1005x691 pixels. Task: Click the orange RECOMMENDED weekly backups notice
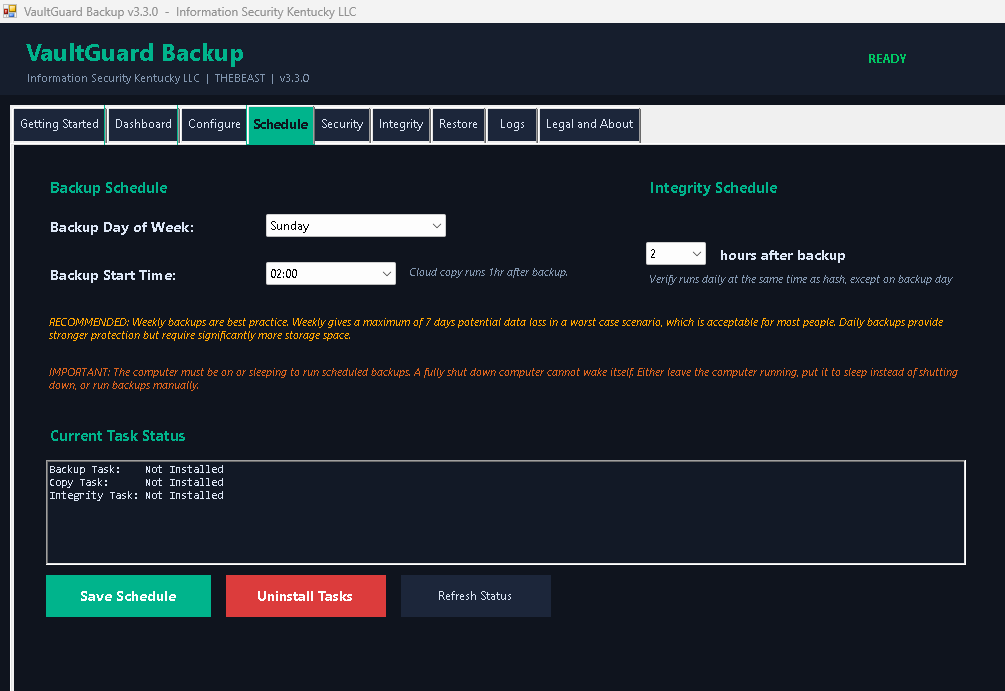pyautogui.click(x=496, y=328)
